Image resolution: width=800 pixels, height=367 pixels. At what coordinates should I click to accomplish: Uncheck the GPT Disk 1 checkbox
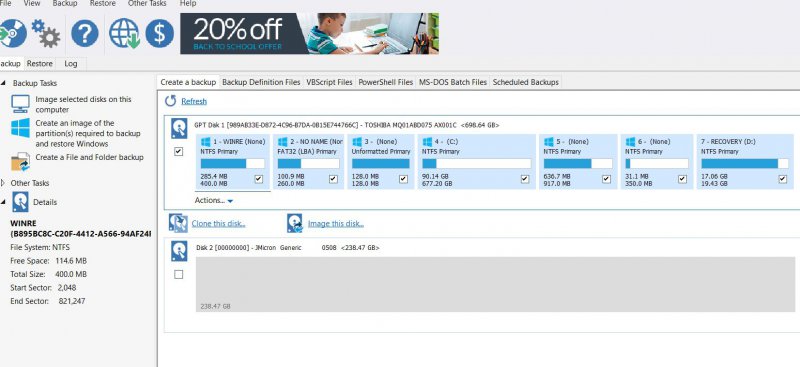[179, 152]
